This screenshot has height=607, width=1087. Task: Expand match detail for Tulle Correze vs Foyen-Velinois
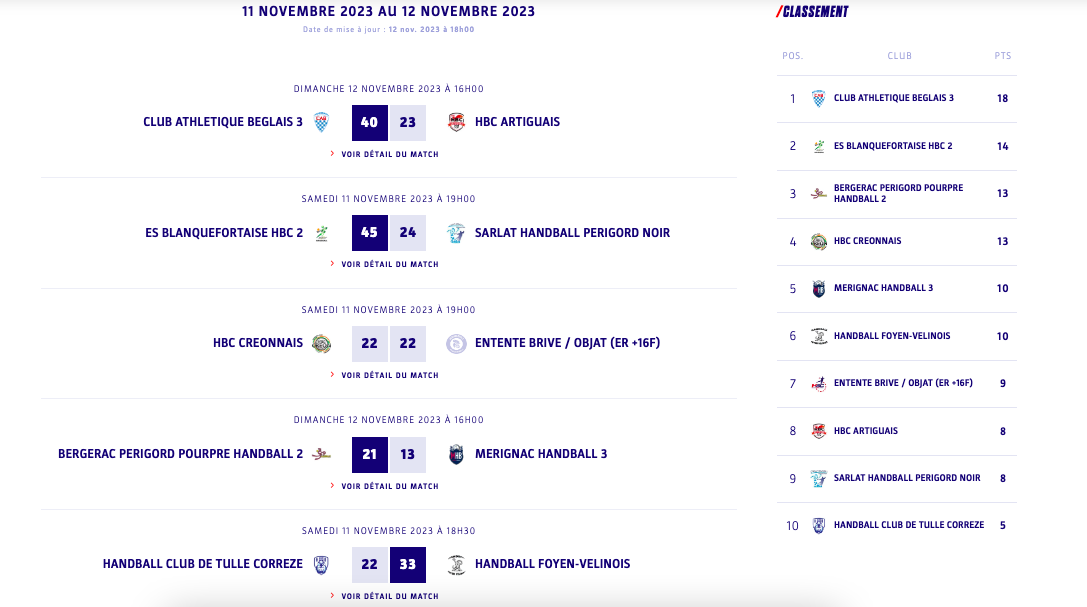click(x=389, y=596)
